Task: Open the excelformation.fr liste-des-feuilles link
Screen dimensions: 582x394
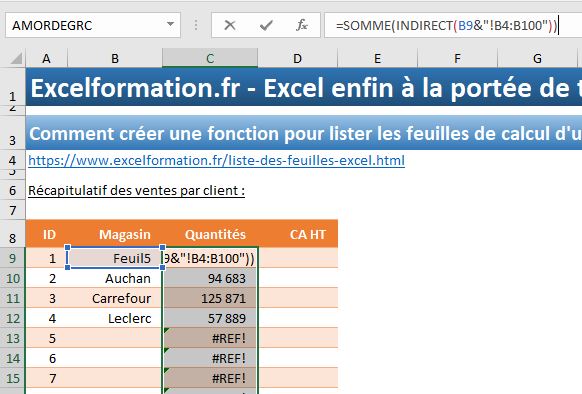Action: click(216, 160)
